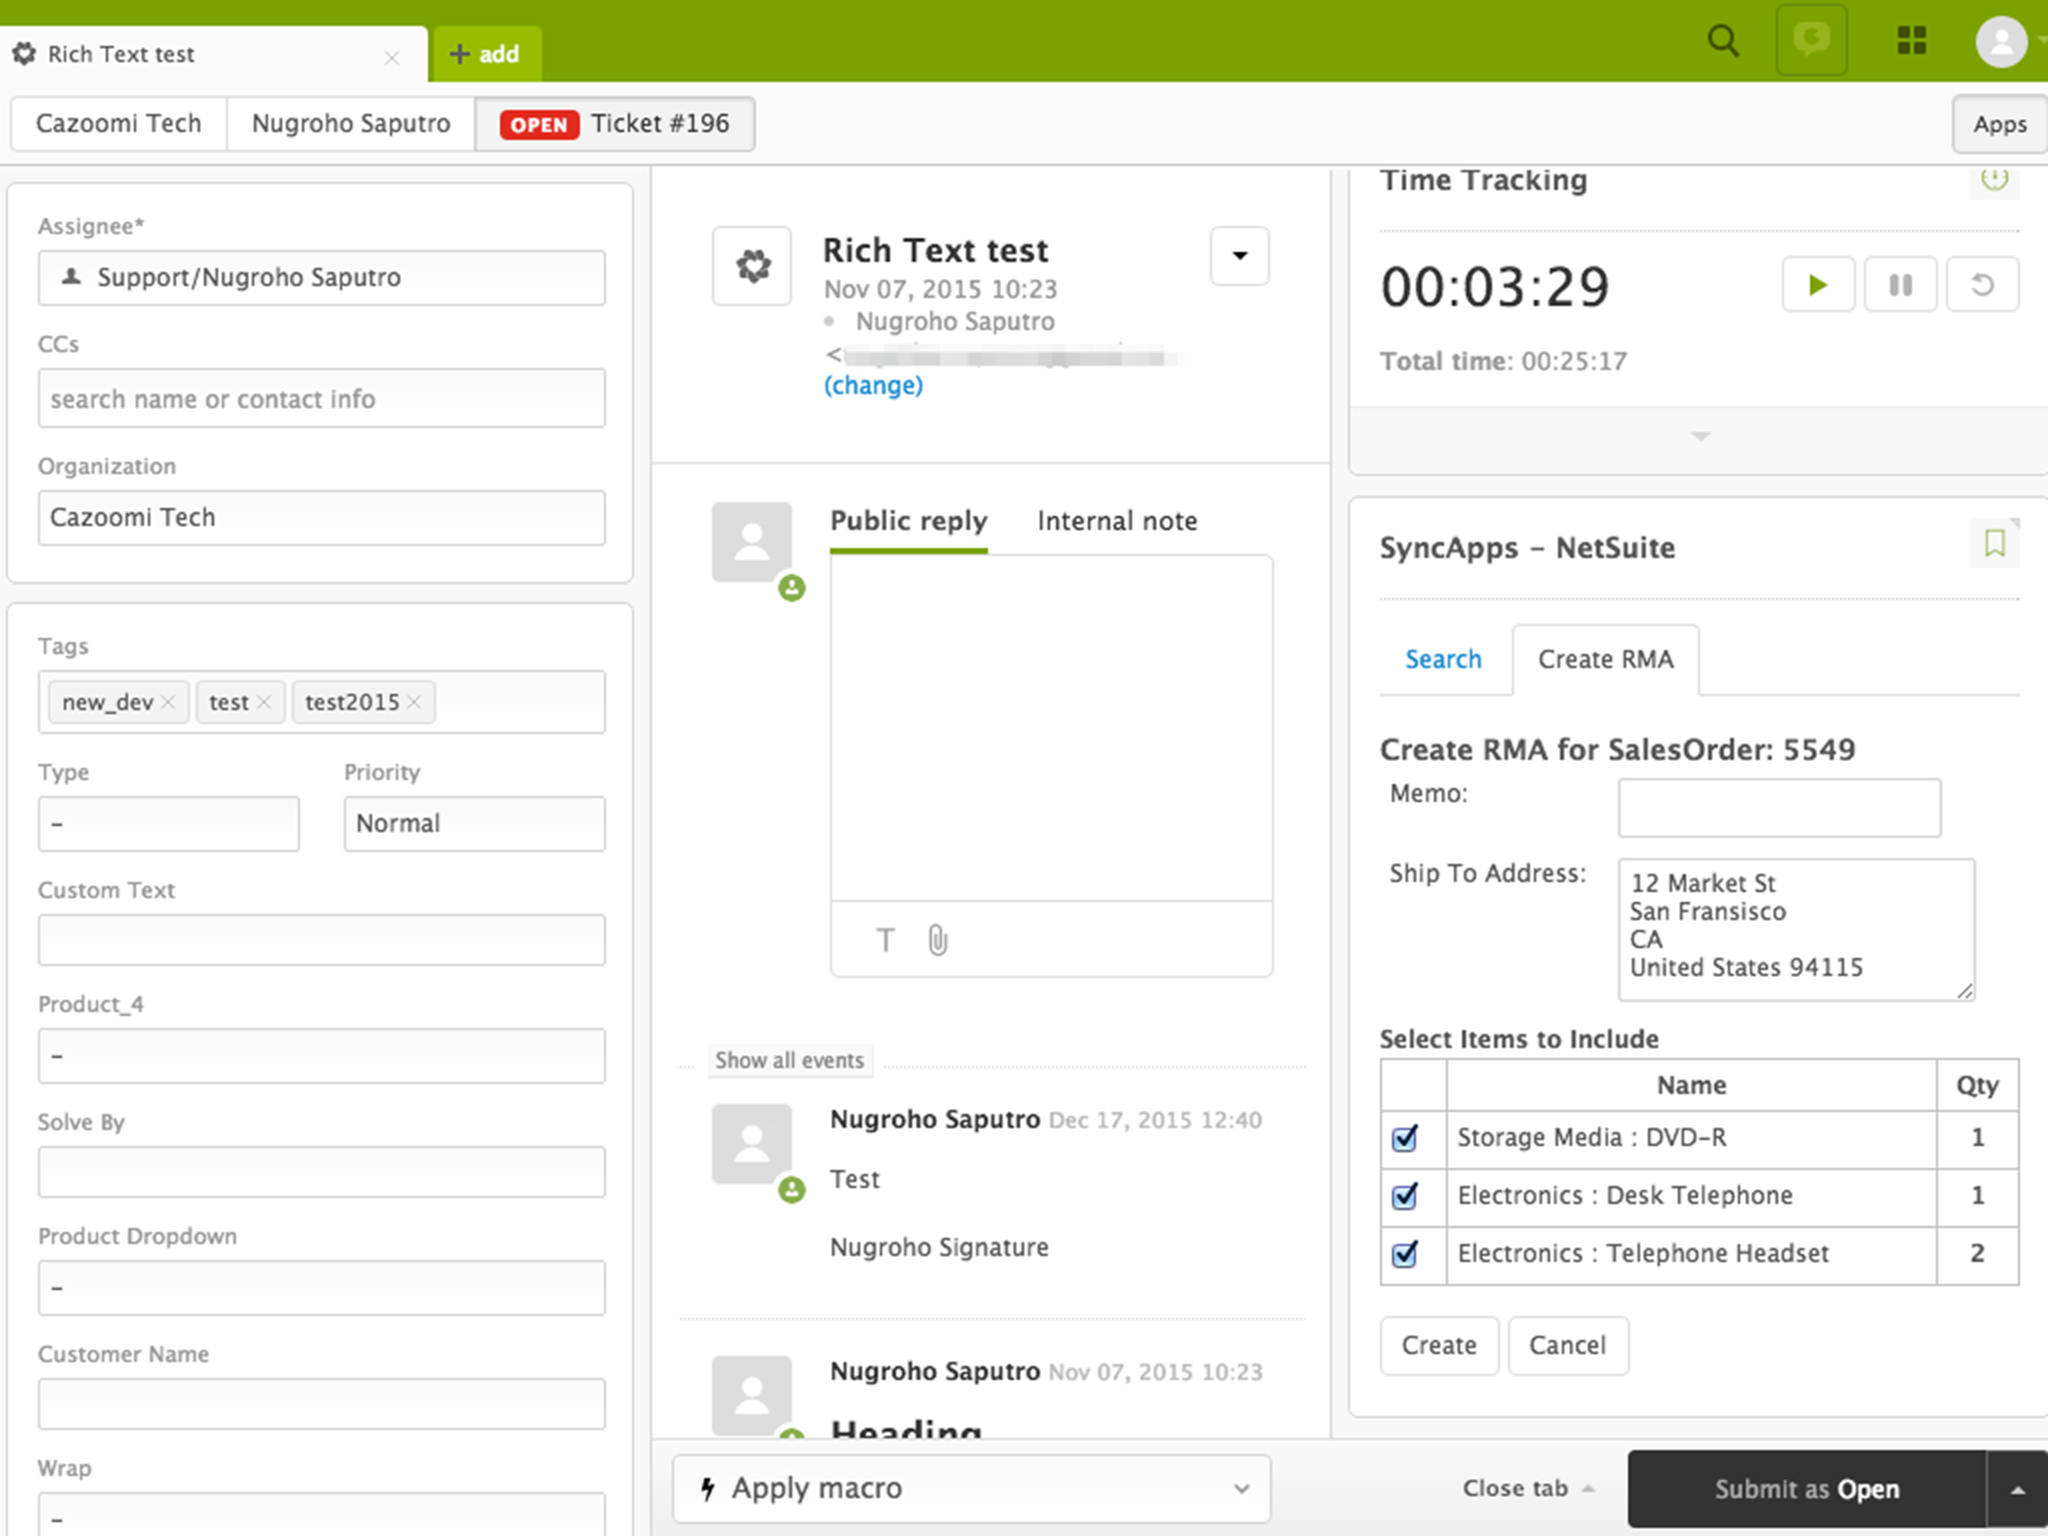Uncheck Electronics : Desk Telephone item
This screenshot has height=1536, width=2048.
pyautogui.click(x=1406, y=1197)
